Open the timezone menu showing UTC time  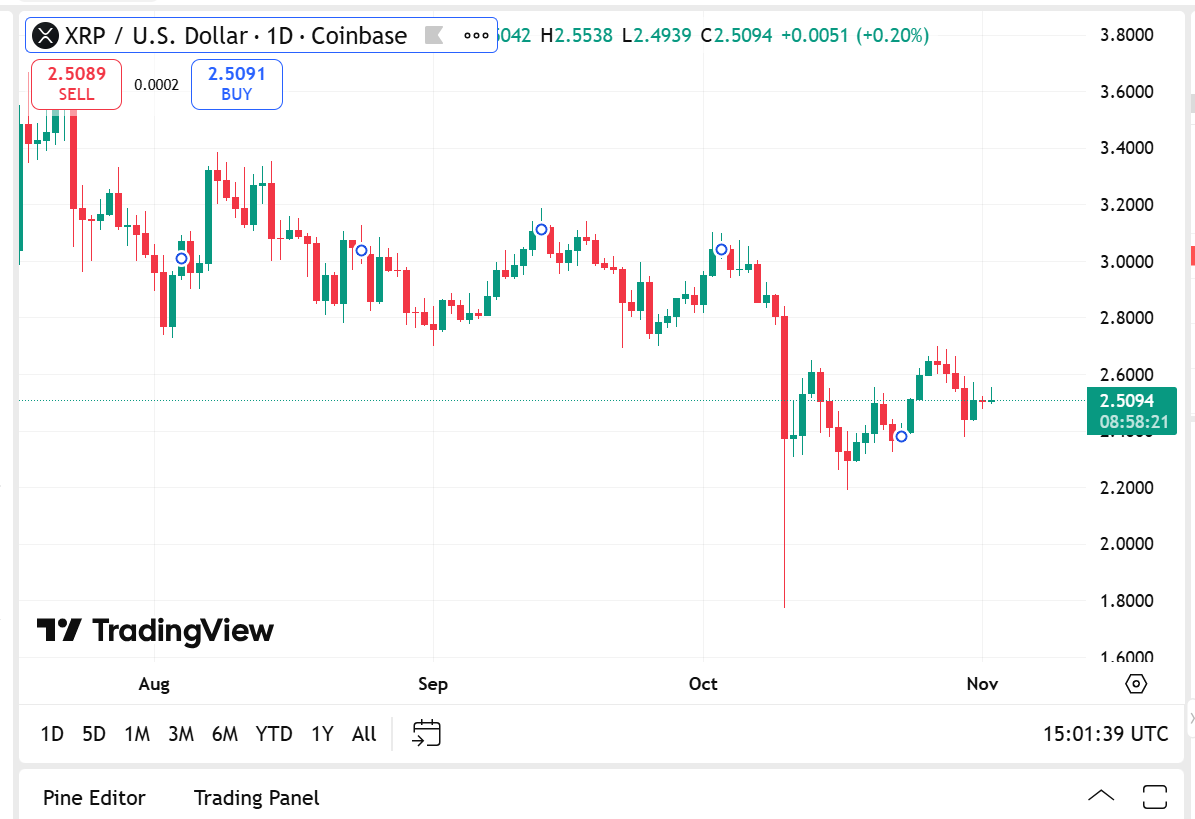point(1105,734)
